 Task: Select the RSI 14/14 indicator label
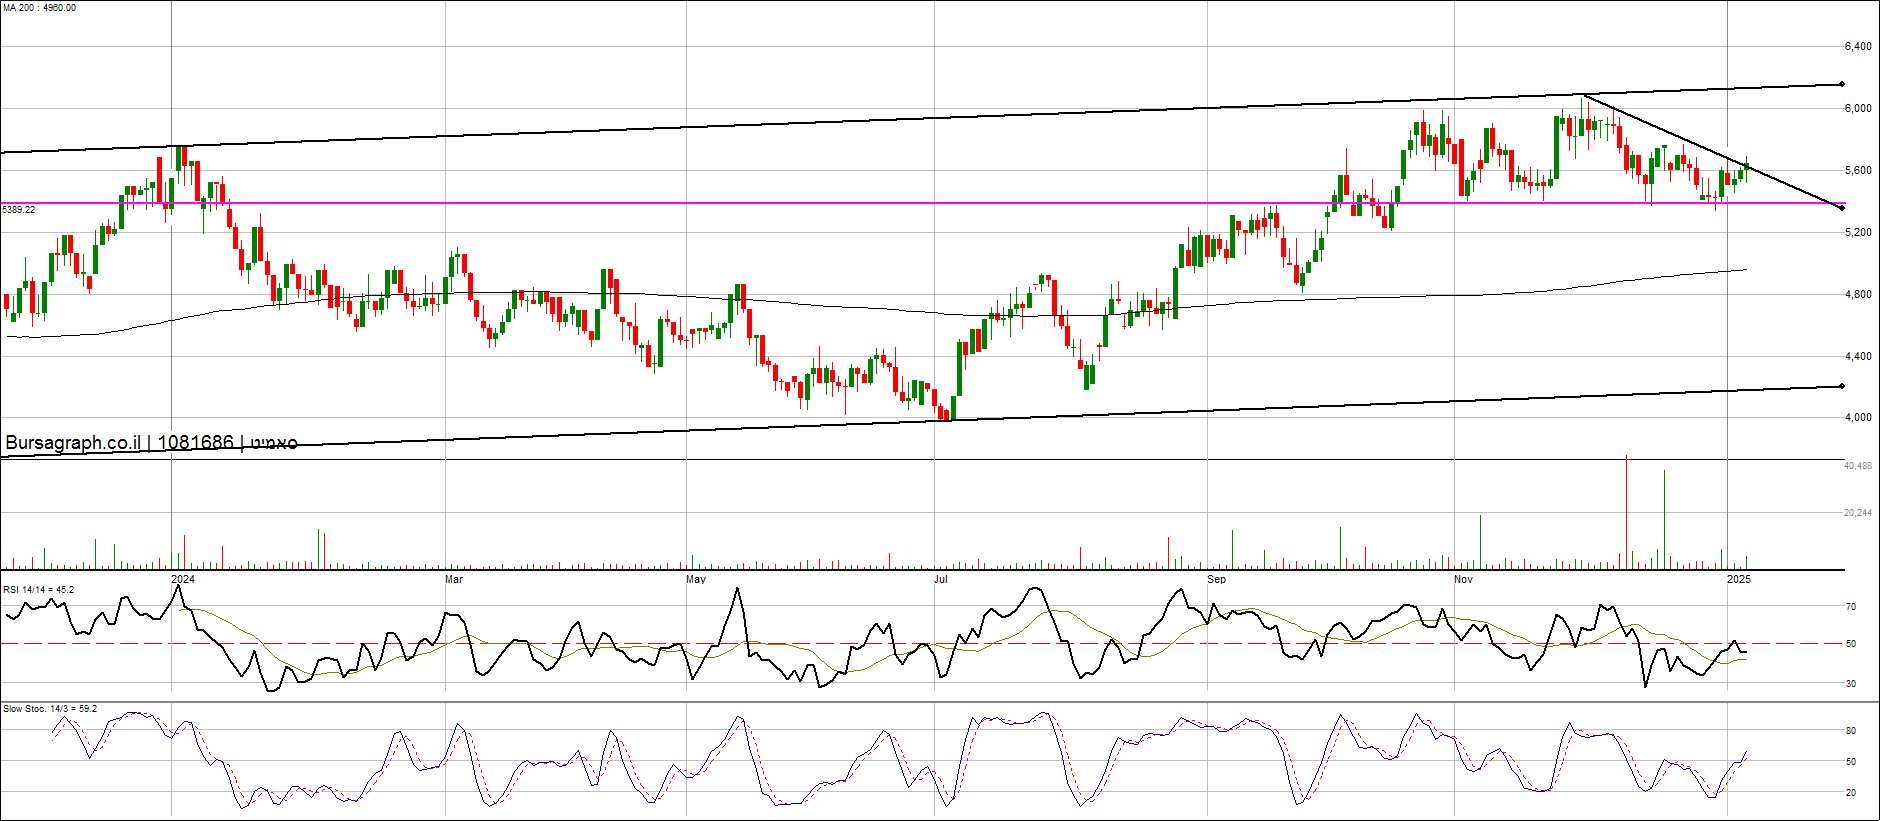point(39,590)
